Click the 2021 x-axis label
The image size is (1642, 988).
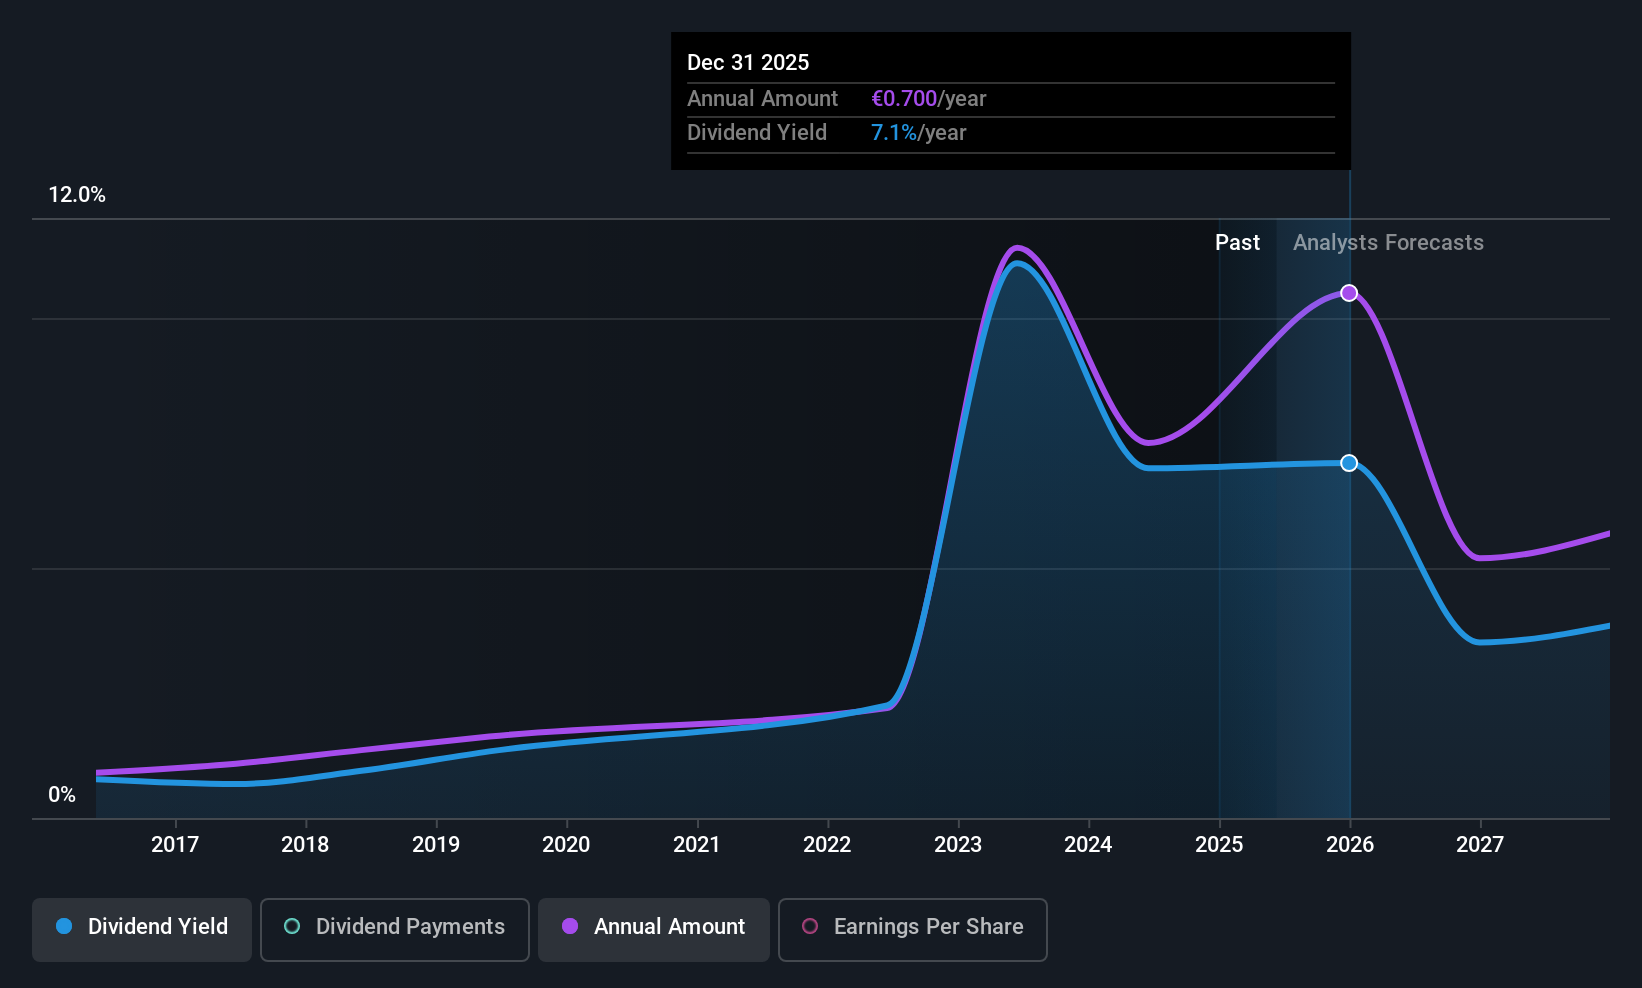point(697,845)
